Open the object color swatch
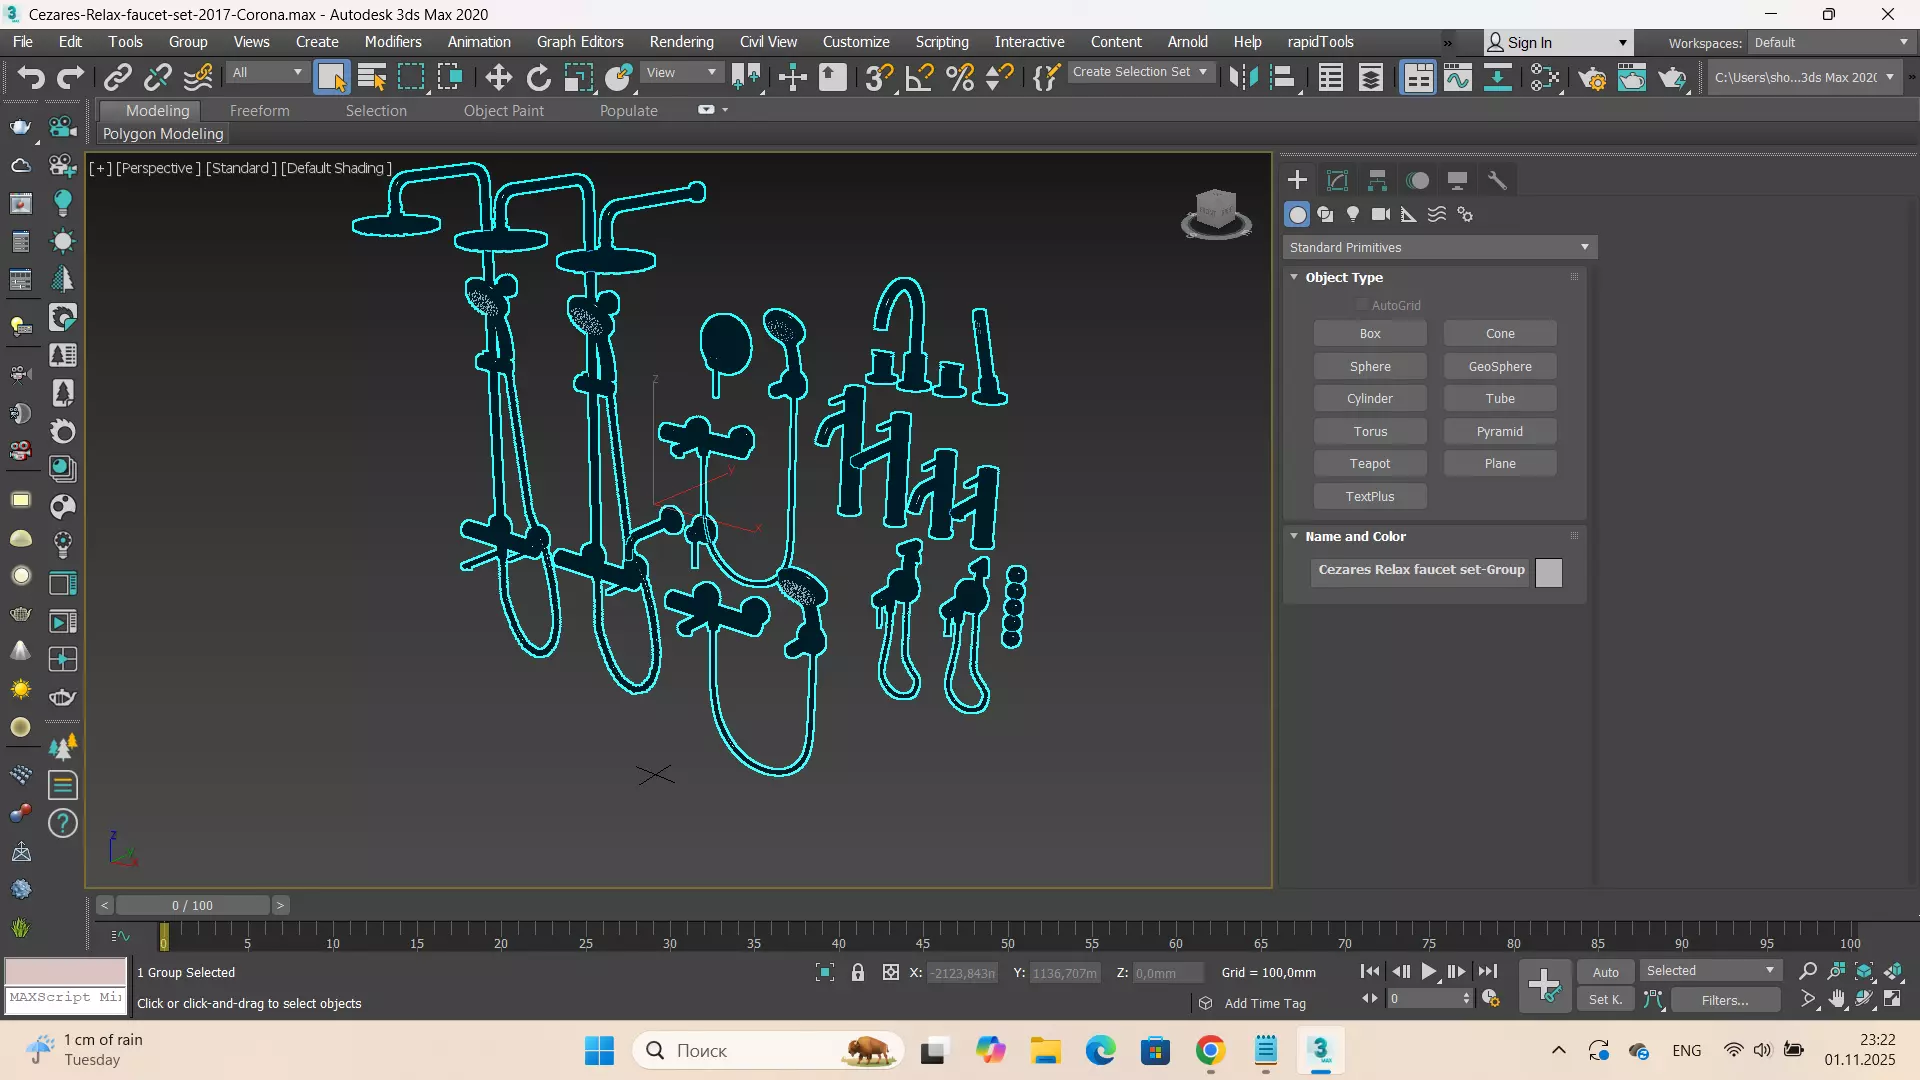Viewport: 1920px width, 1080px height. 1548,572
